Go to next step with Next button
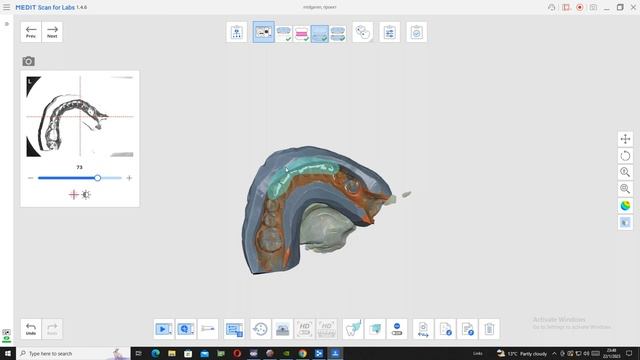This screenshot has height=360, width=640. pyautogui.click(x=52, y=32)
